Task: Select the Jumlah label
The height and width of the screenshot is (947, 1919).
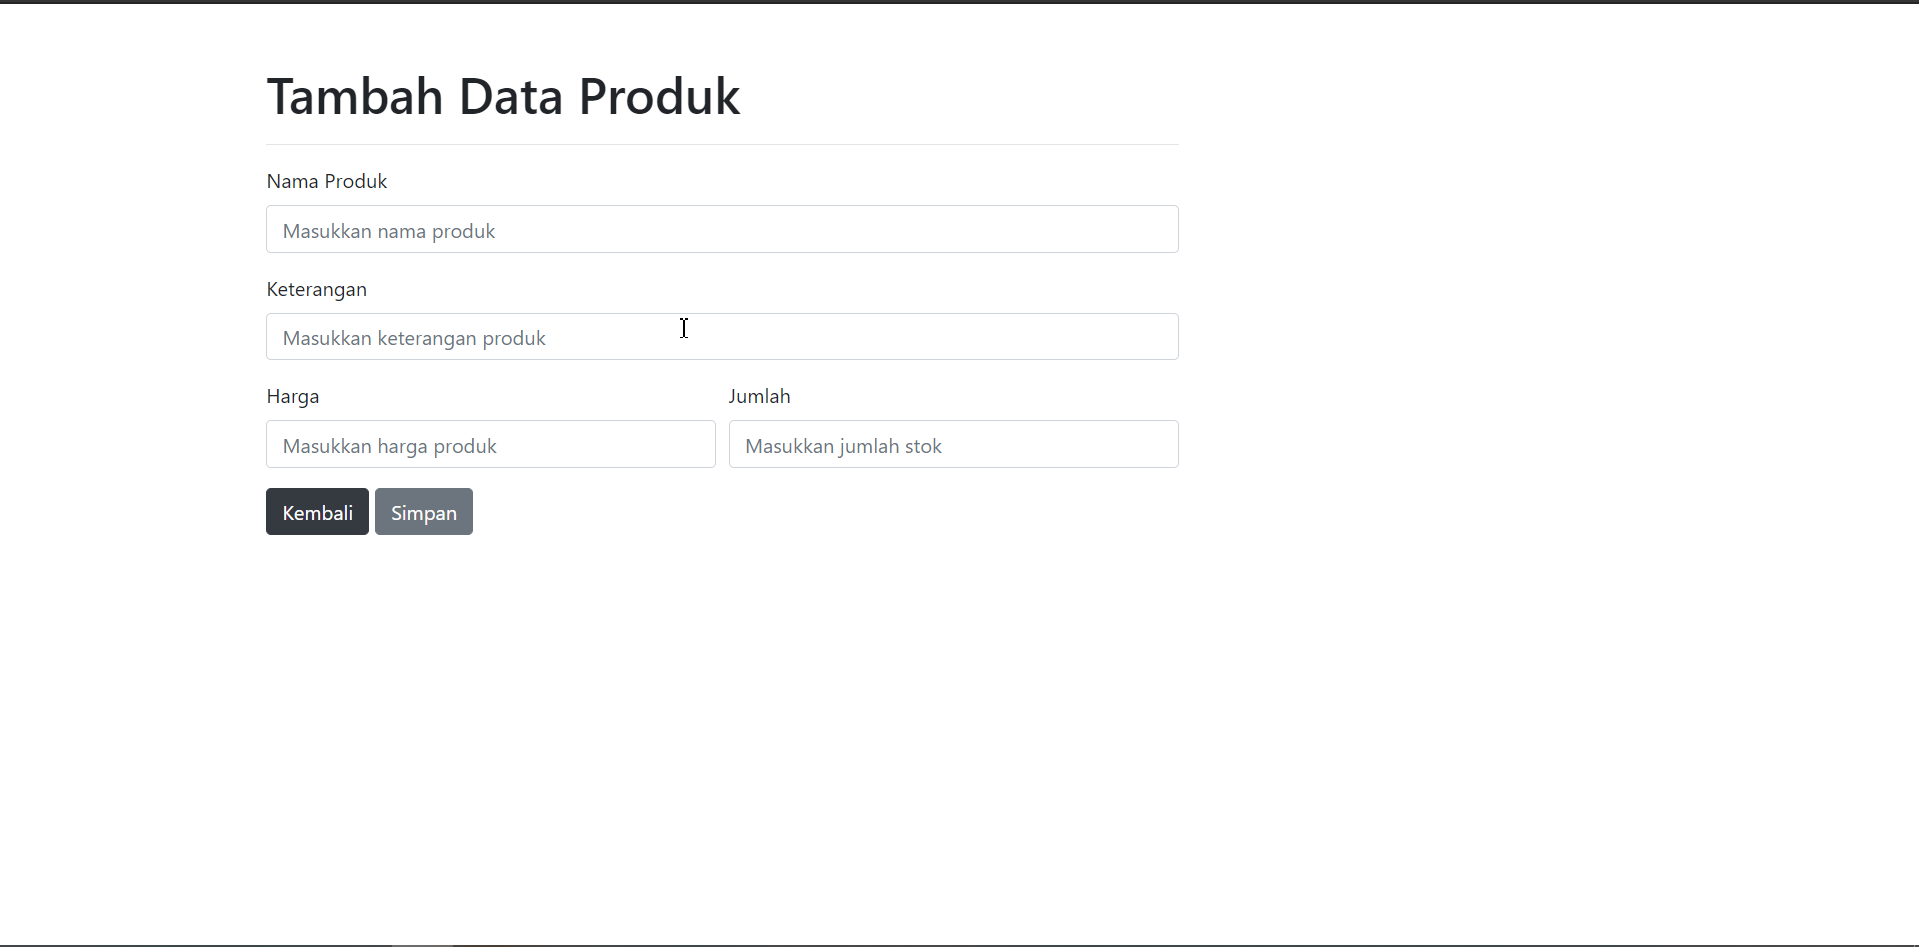Action: (759, 396)
